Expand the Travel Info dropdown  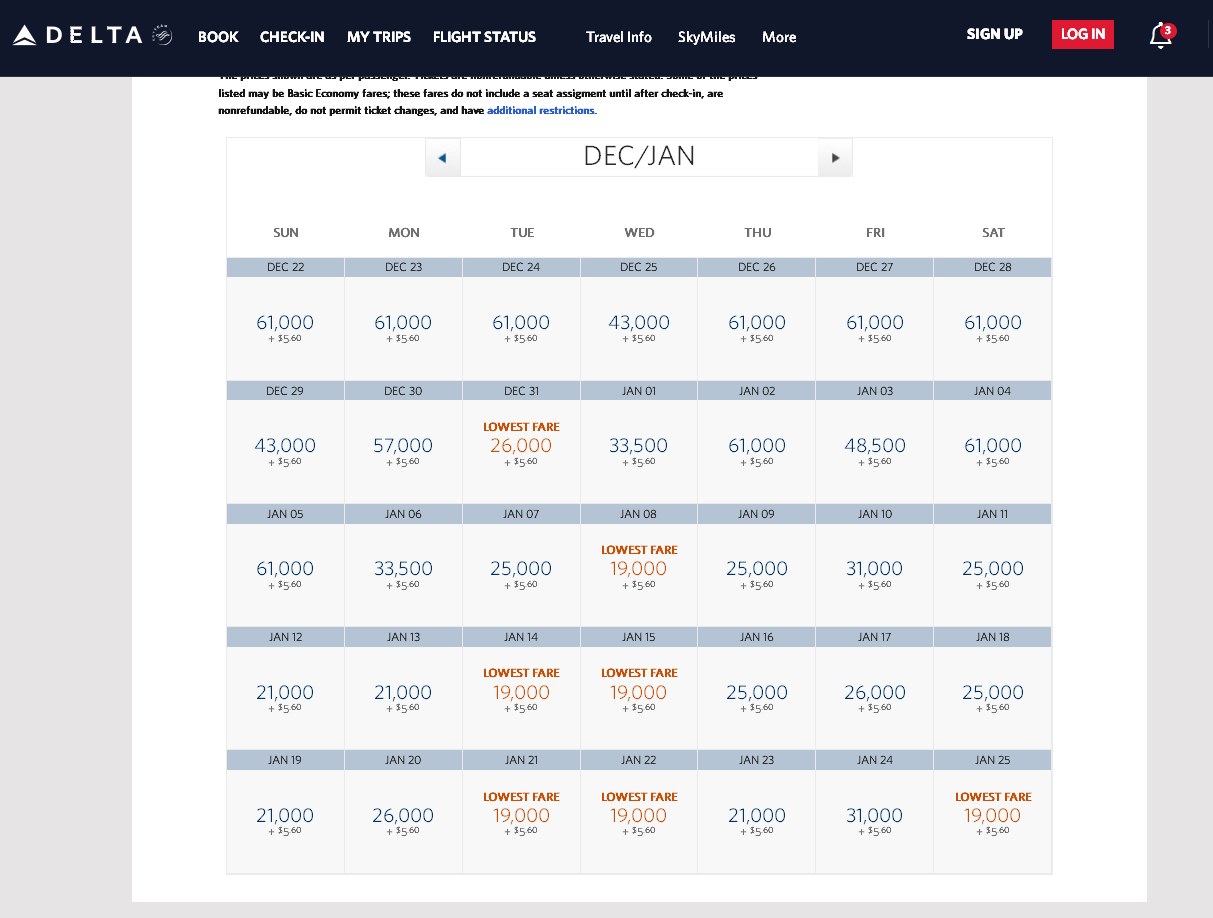[618, 37]
